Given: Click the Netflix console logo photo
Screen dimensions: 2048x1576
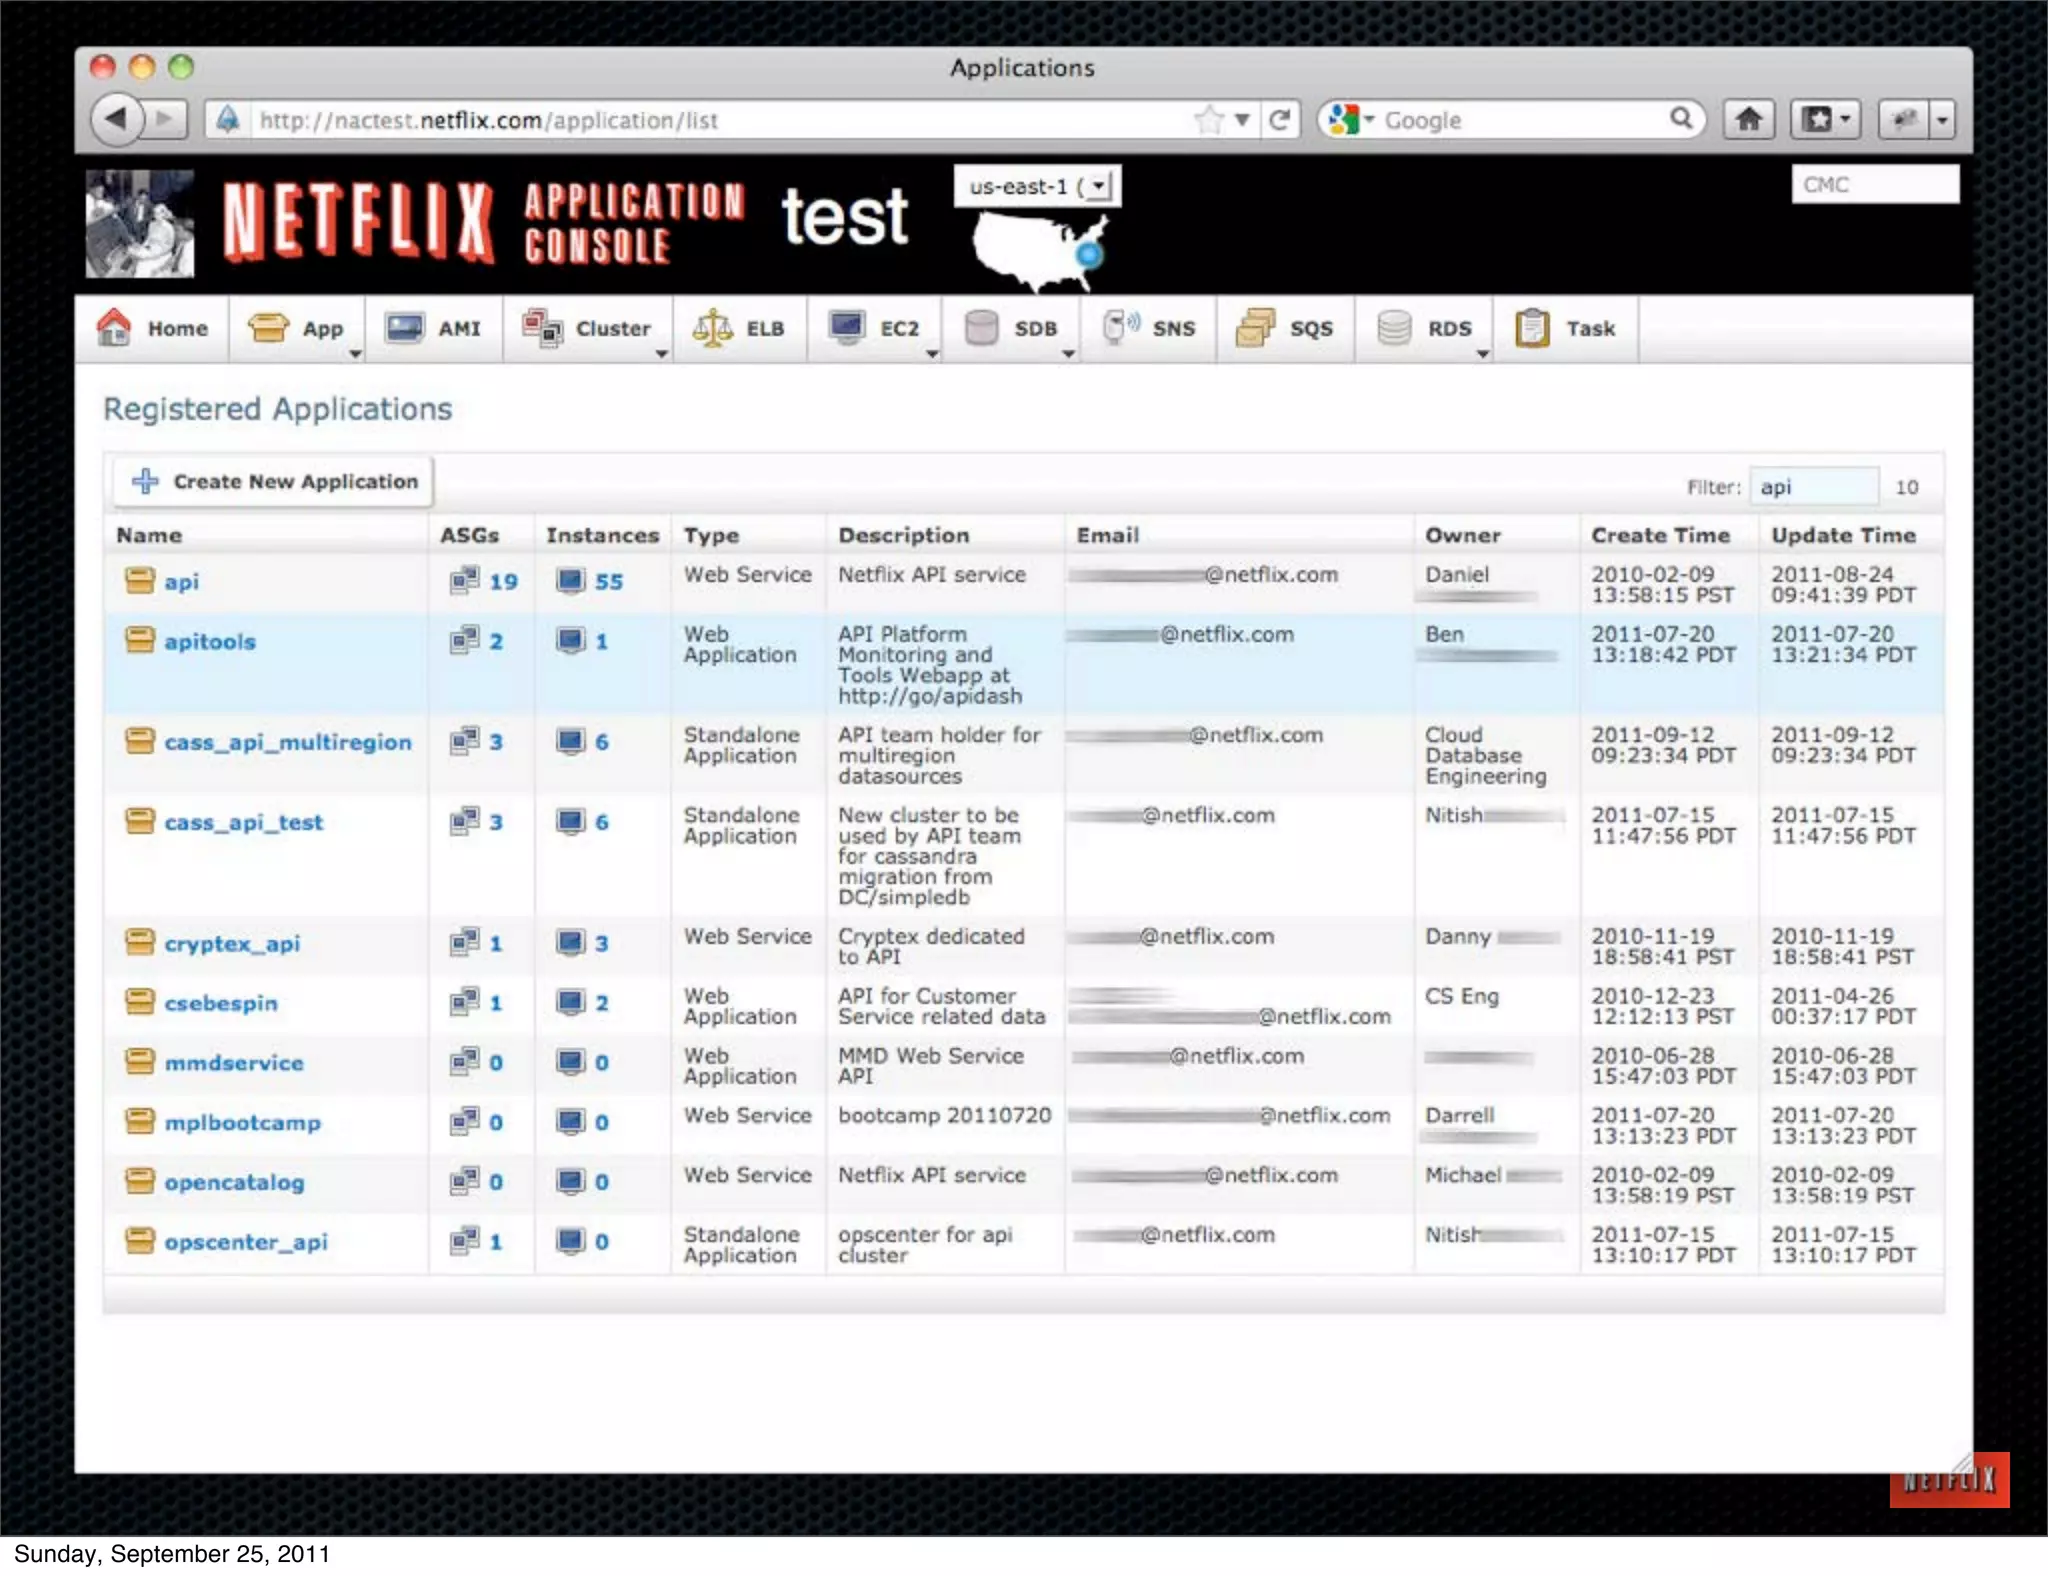Looking at the screenshot, I should pos(139,223).
